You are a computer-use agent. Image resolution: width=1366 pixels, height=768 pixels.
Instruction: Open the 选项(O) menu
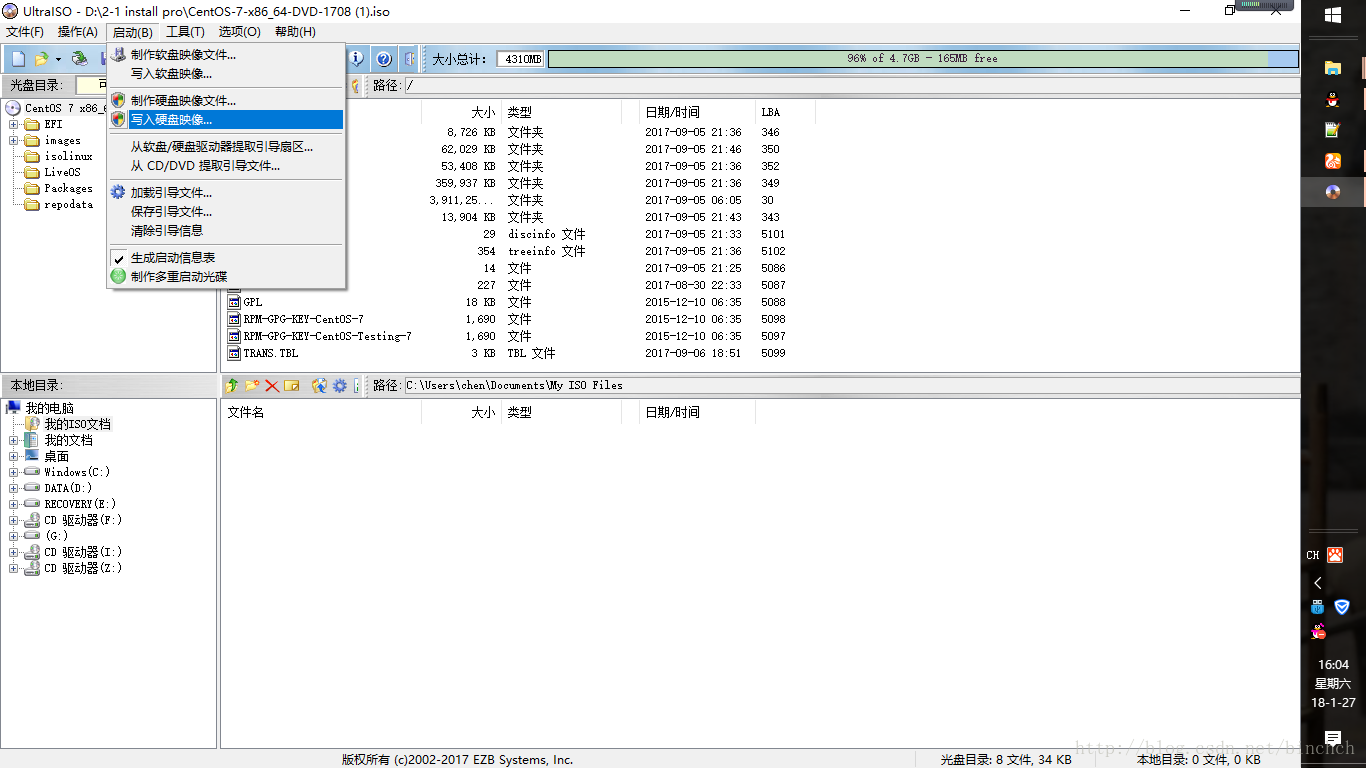[x=240, y=32]
